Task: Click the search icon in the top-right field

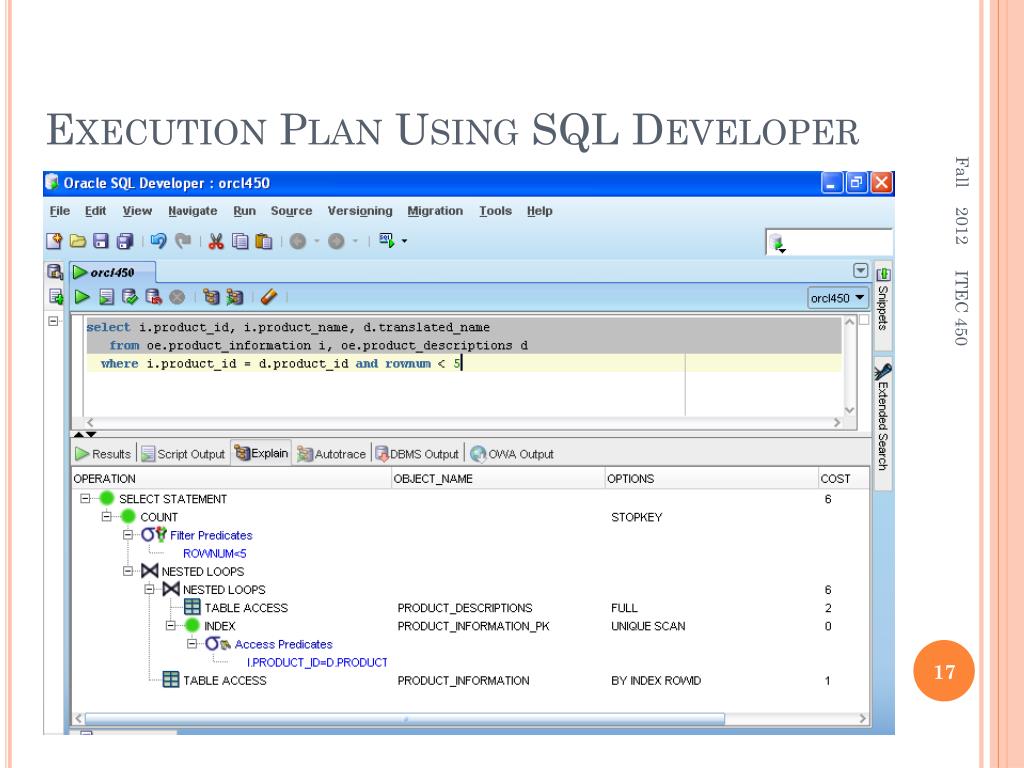Action: coord(777,244)
